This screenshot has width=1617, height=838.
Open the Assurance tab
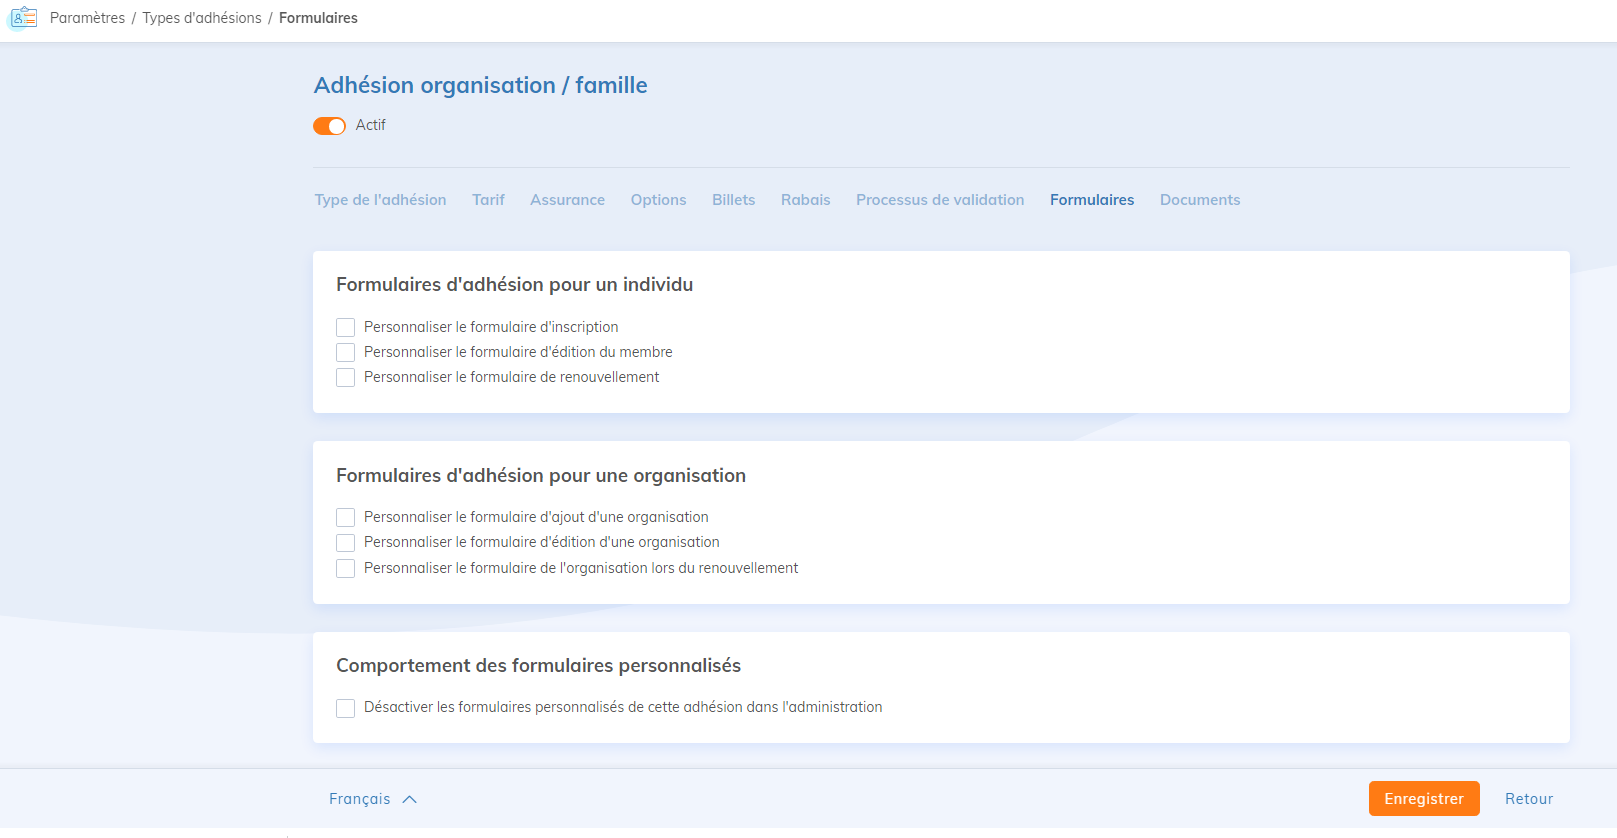(x=567, y=200)
